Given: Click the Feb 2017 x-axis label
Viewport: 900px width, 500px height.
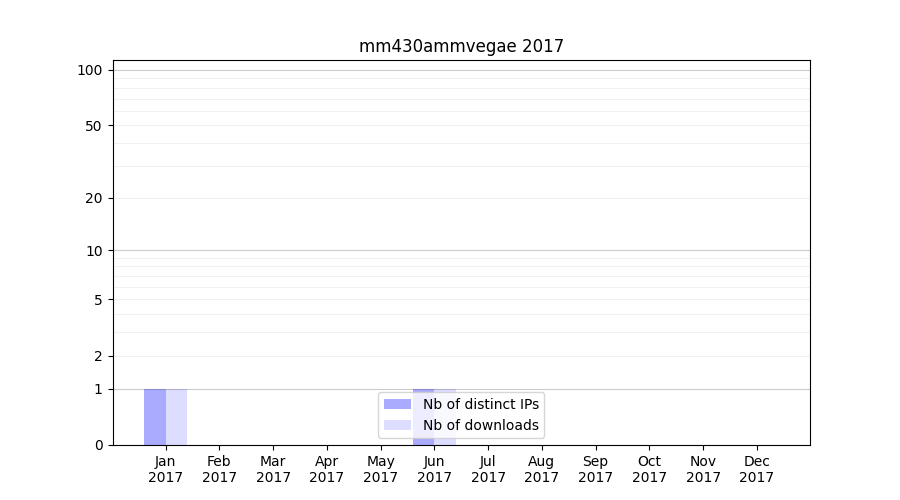Looking at the screenshot, I should (x=219, y=469).
